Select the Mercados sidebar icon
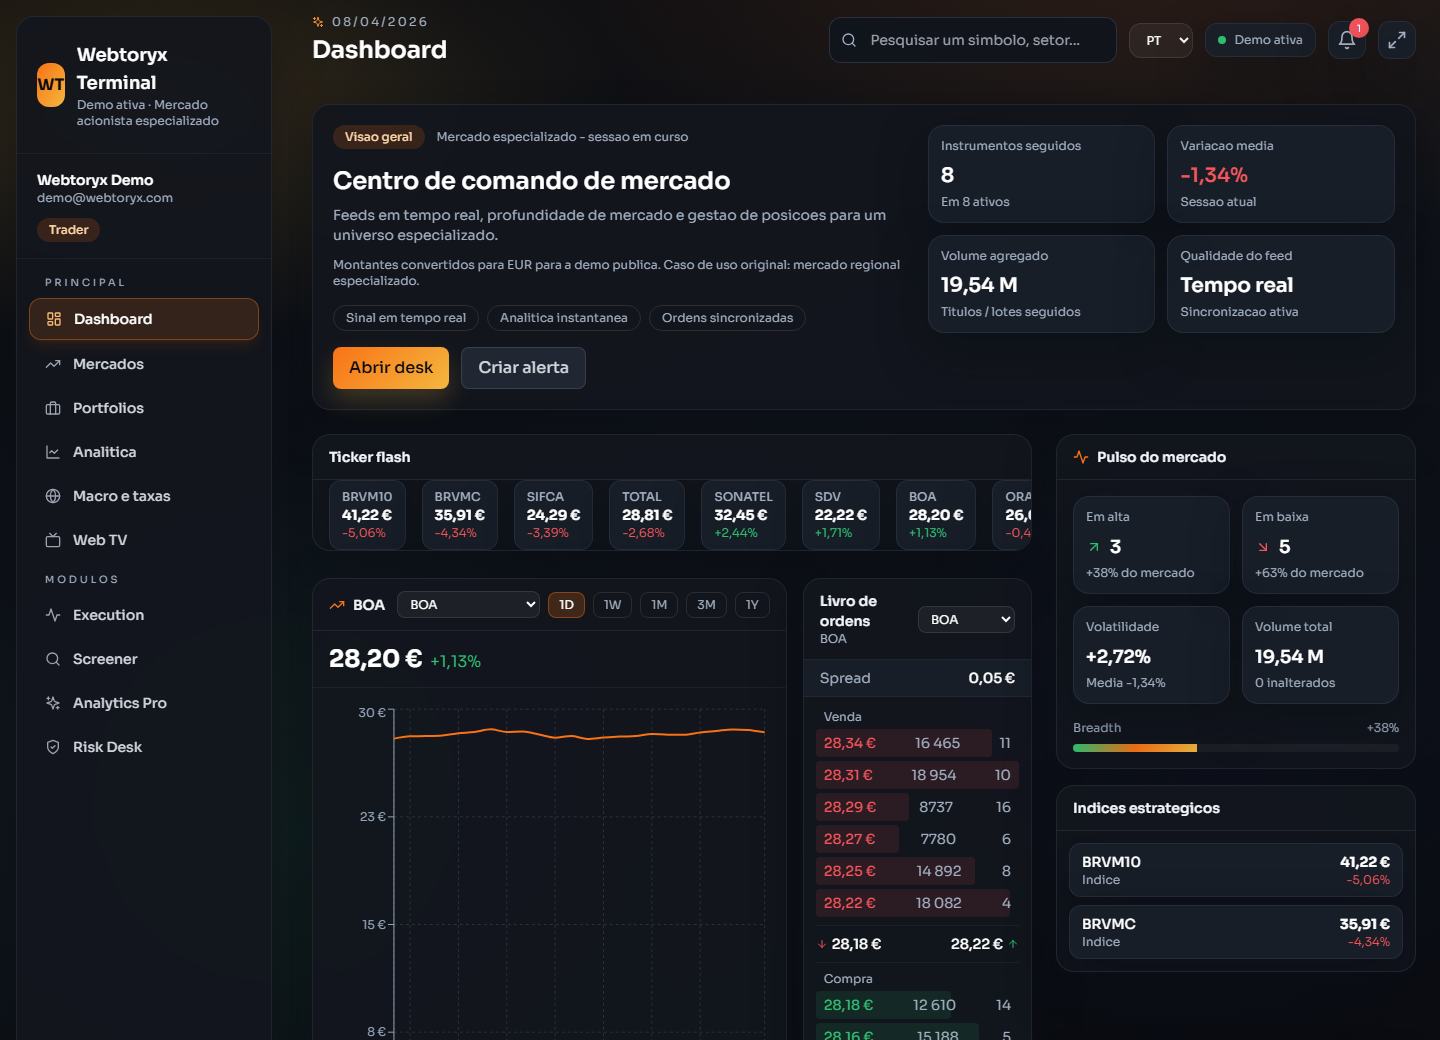 [53, 364]
